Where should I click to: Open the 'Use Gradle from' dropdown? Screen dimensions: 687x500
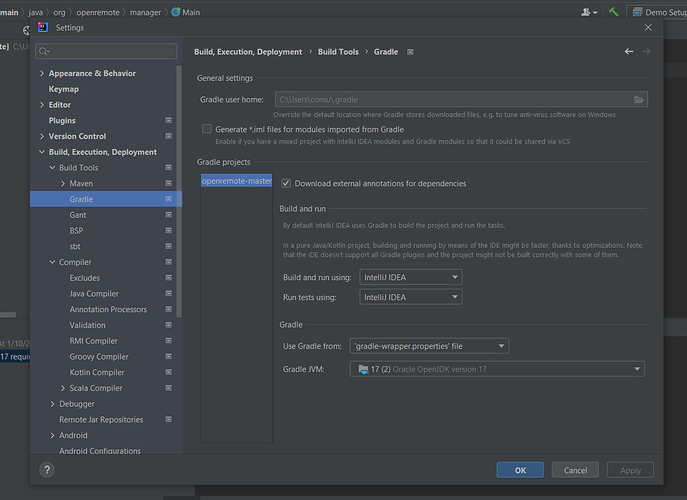click(429, 346)
